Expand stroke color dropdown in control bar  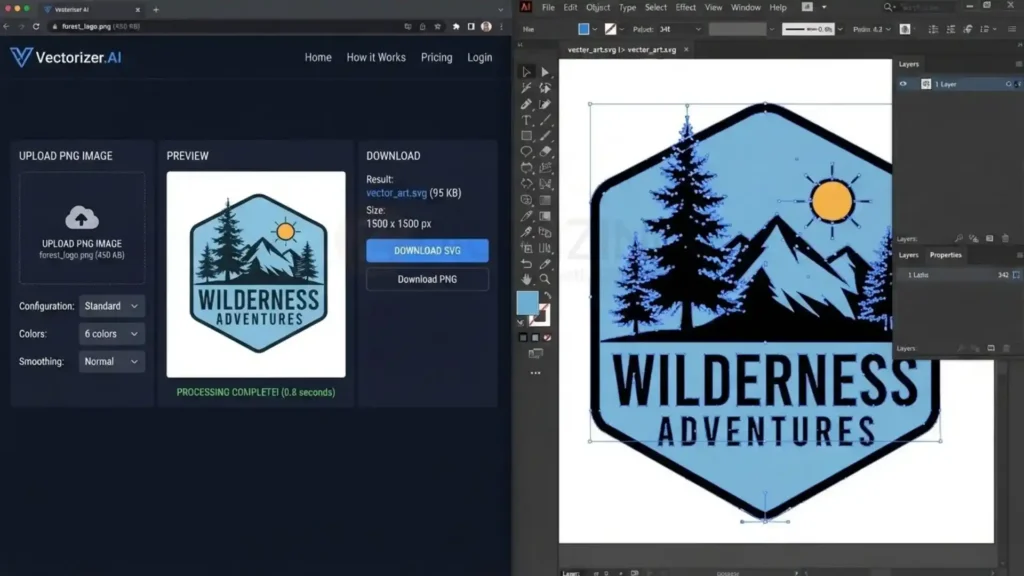[x=621, y=29]
